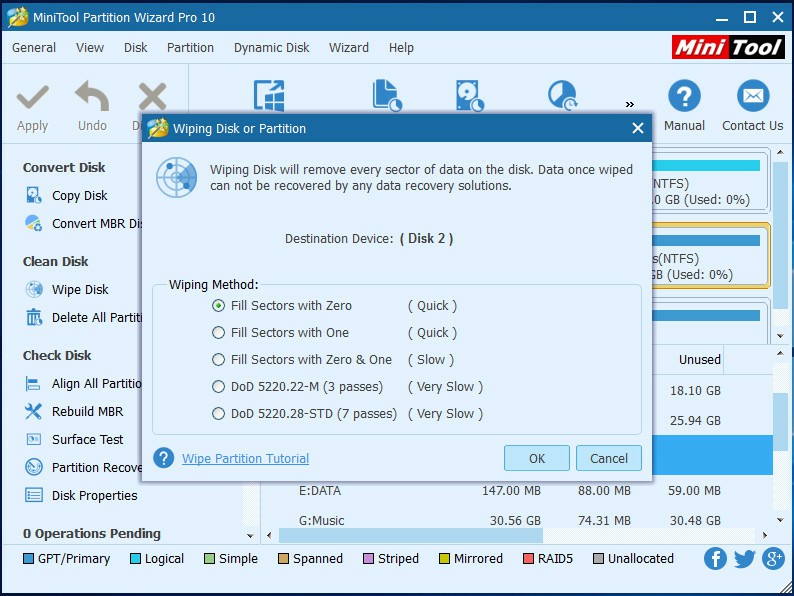
Task: Click the Partition Recovery pie toolbar icon
Action: (x=562, y=95)
